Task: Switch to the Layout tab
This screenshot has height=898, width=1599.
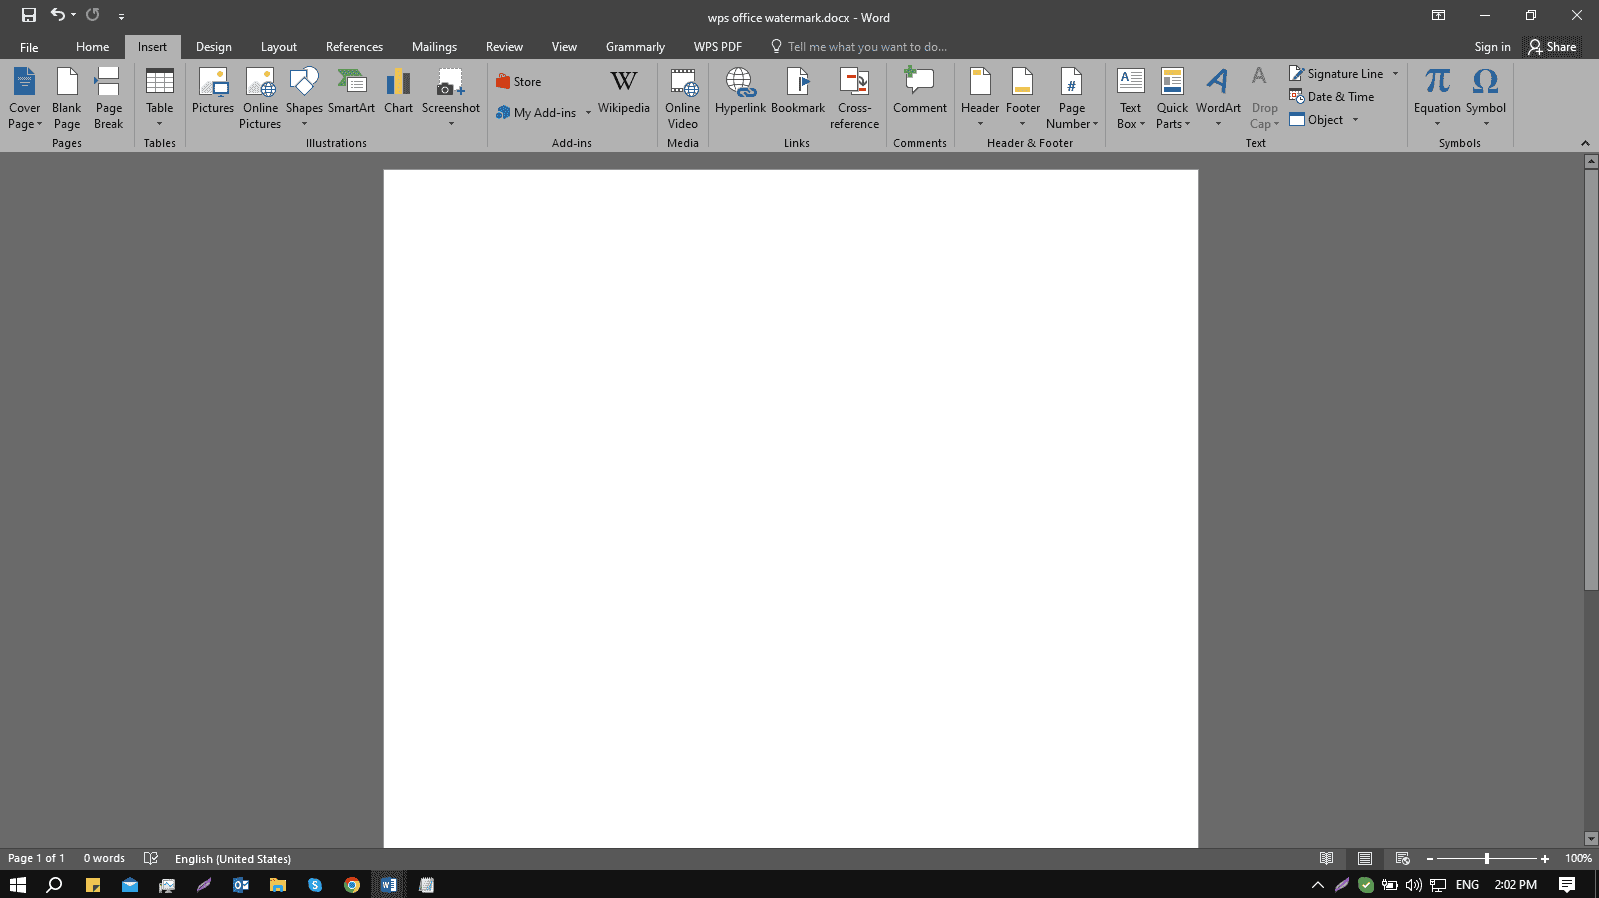Action: [x=279, y=47]
